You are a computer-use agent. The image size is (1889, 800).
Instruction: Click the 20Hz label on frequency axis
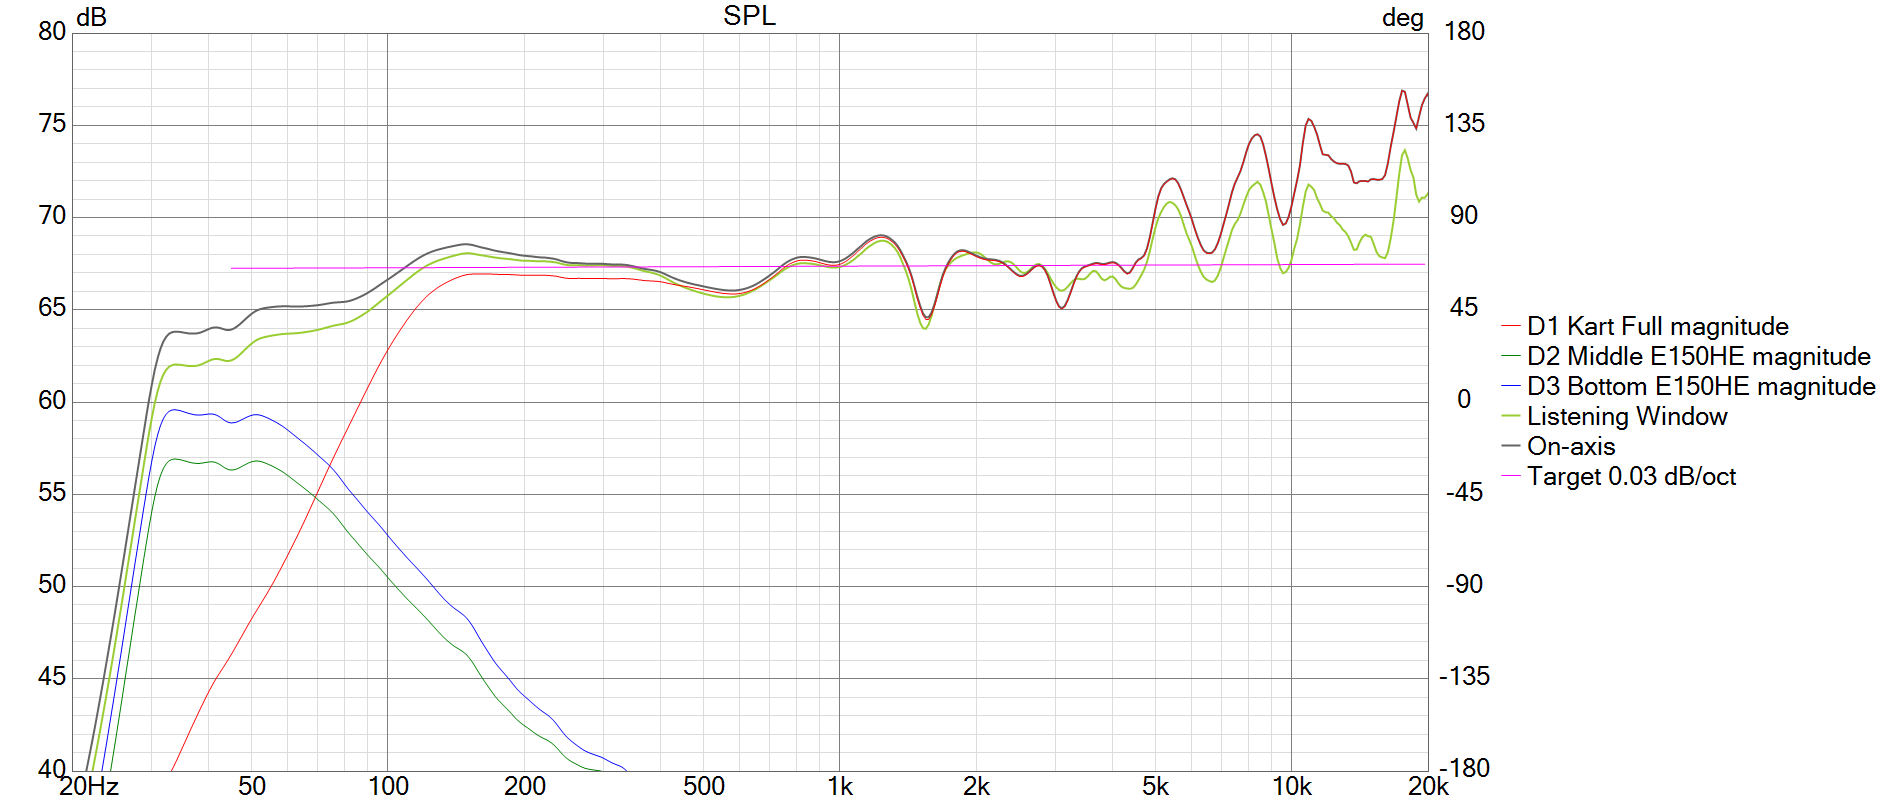pyautogui.click(x=89, y=787)
